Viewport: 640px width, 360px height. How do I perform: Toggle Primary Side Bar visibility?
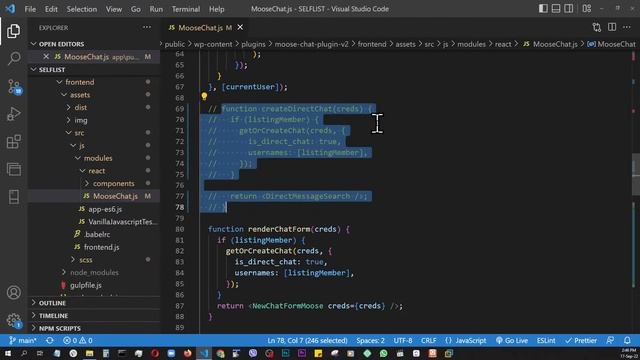coord(543,9)
